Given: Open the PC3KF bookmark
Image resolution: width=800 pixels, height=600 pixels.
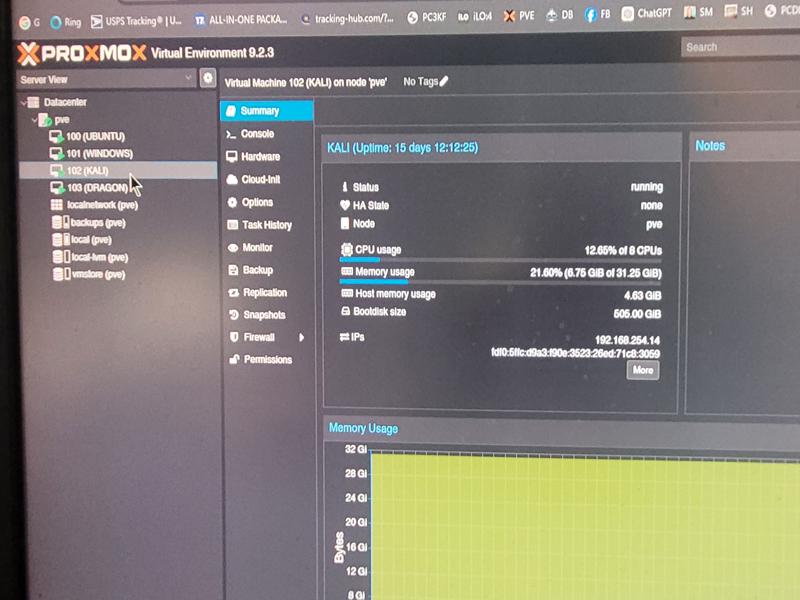Looking at the screenshot, I should click(x=427, y=17).
